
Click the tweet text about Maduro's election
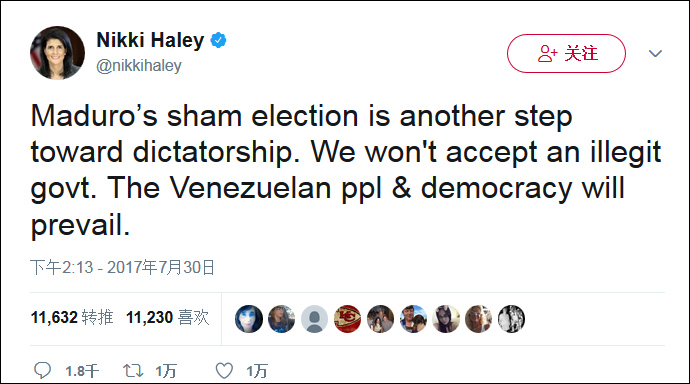tap(346, 170)
